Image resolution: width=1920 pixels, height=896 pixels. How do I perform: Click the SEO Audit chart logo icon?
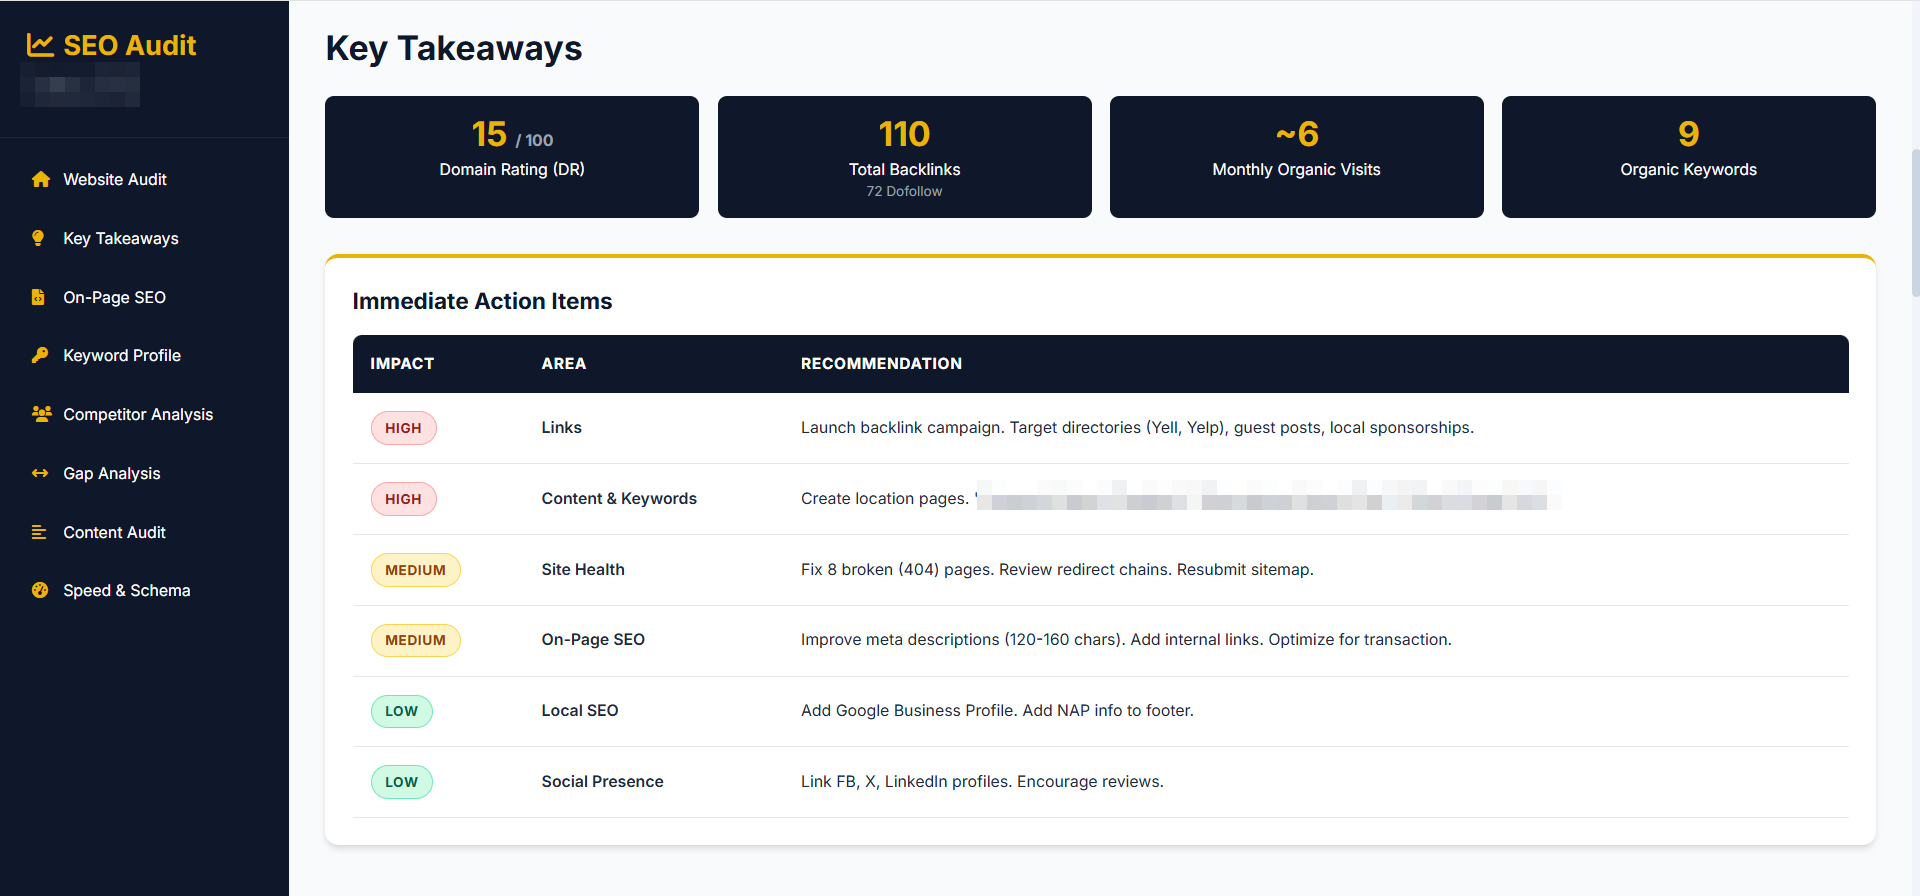[40, 45]
